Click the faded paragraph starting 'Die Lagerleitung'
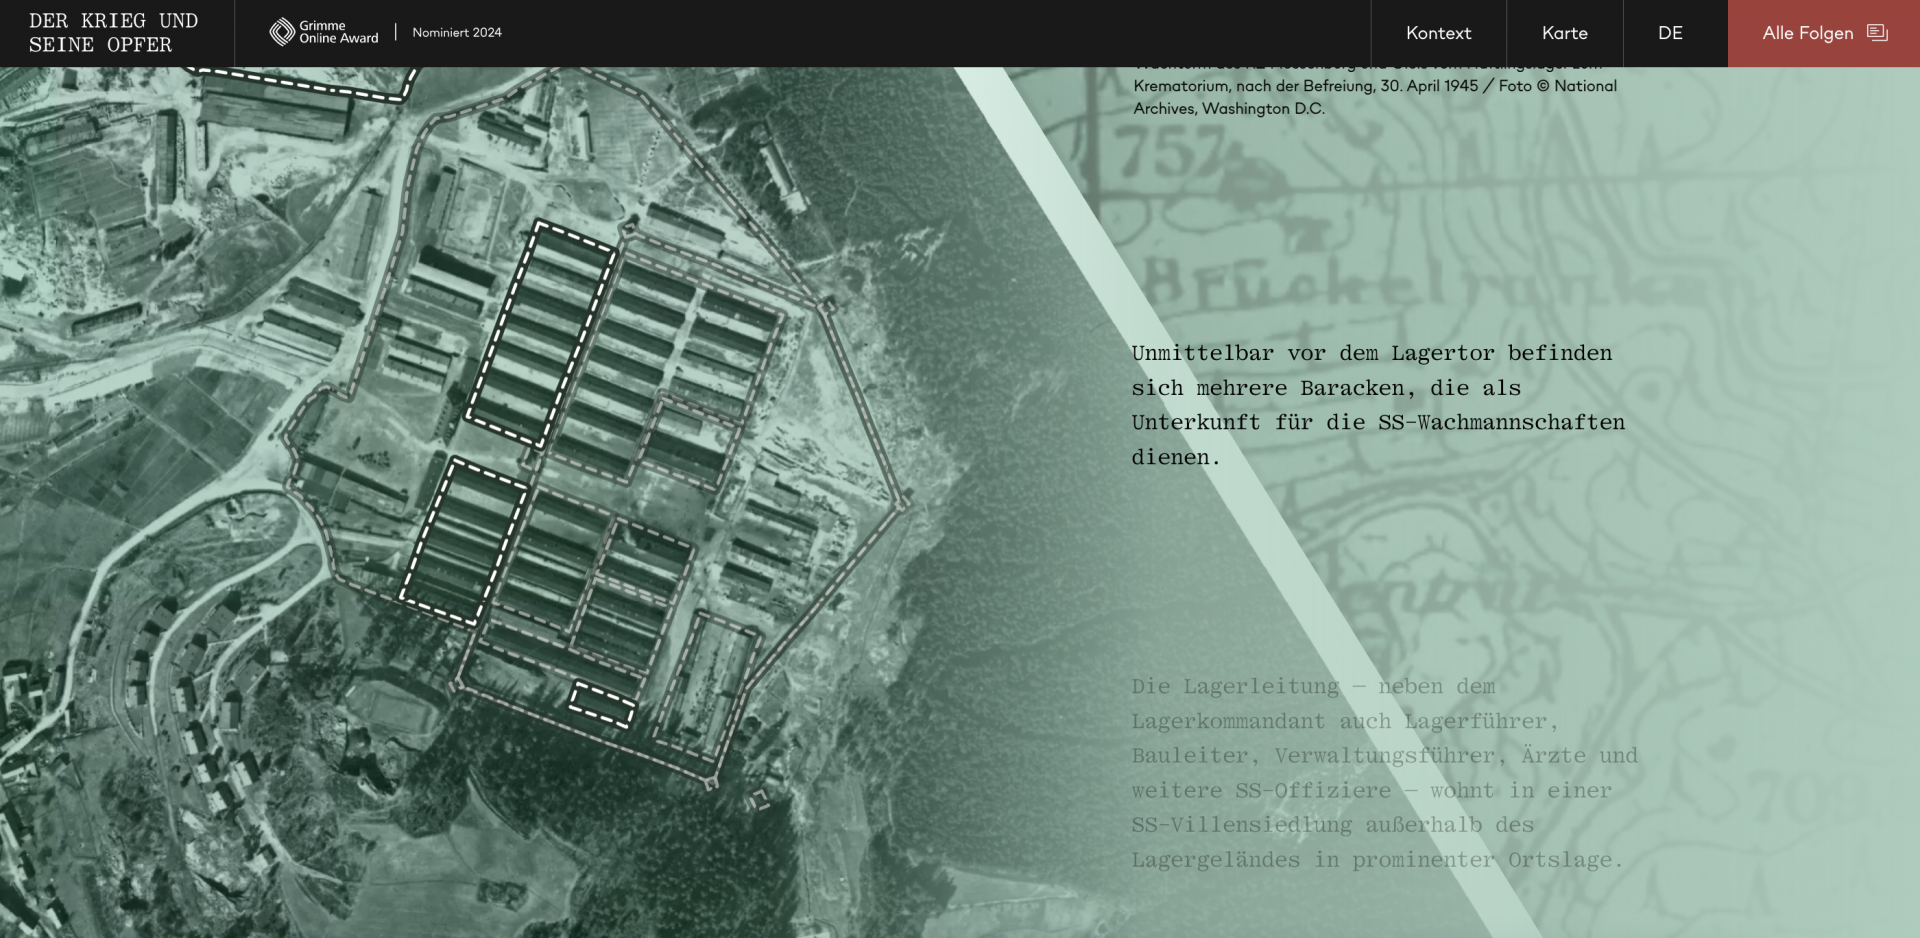Screen dimensions: 1920x938 (x=1384, y=773)
